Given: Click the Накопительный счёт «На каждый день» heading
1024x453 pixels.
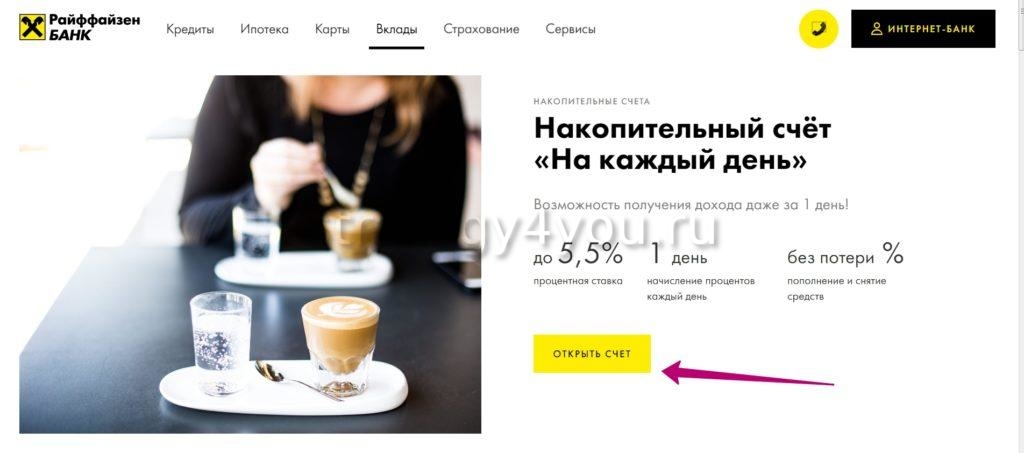Looking at the screenshot, I should click(x=682, y=144).
